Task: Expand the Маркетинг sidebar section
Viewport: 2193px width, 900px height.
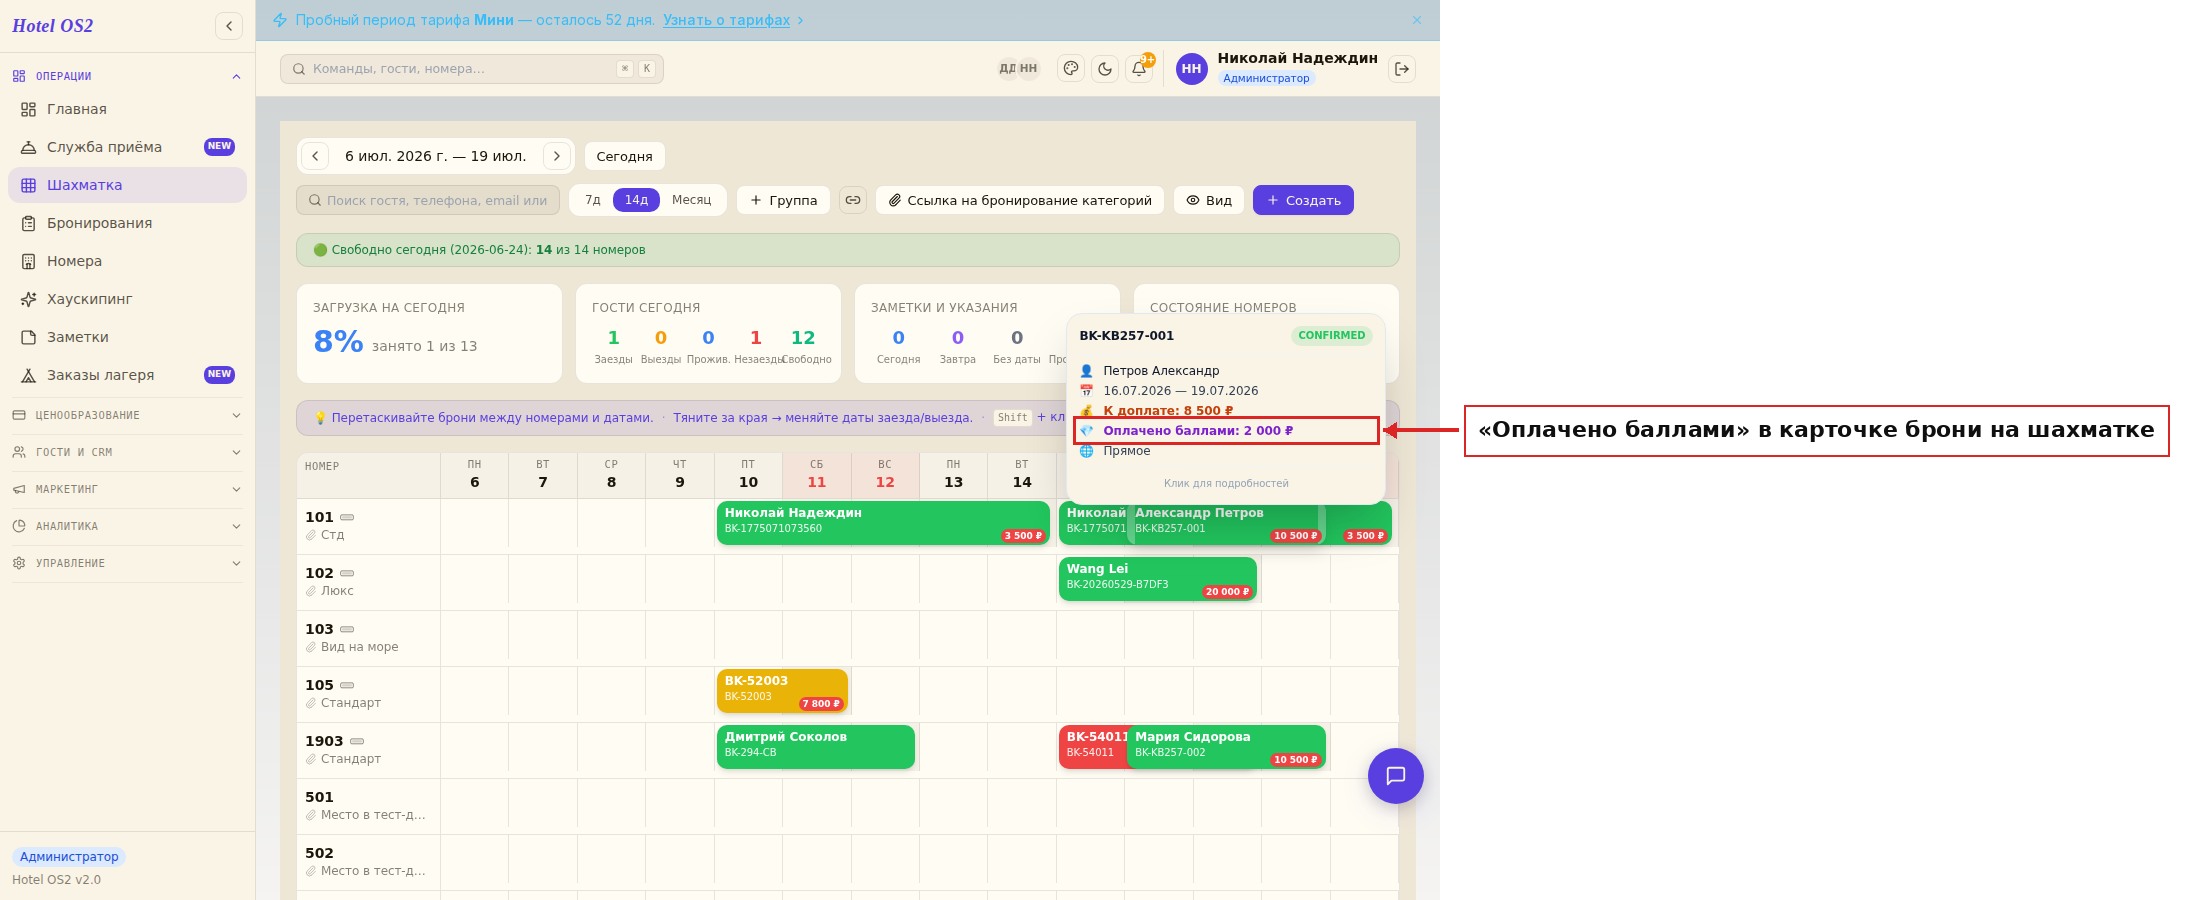Action: pos(127,489)
